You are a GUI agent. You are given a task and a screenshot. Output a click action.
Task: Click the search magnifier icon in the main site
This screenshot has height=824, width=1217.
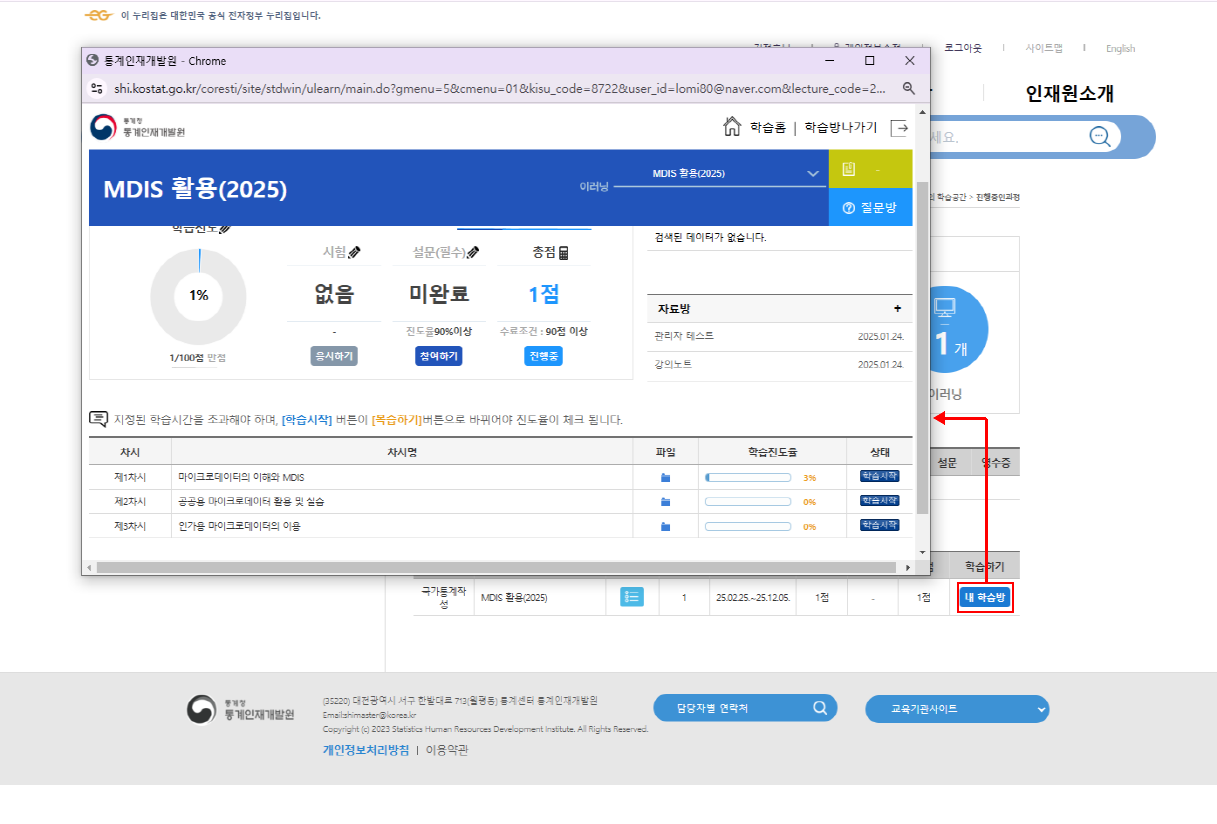(x=1100, y=137)
